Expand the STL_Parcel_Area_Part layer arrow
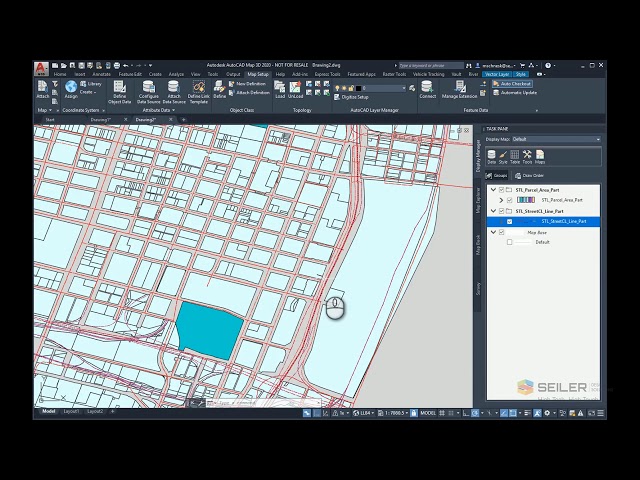The height and width of the screenshot is (480, 640). click(x=501, y=200)
